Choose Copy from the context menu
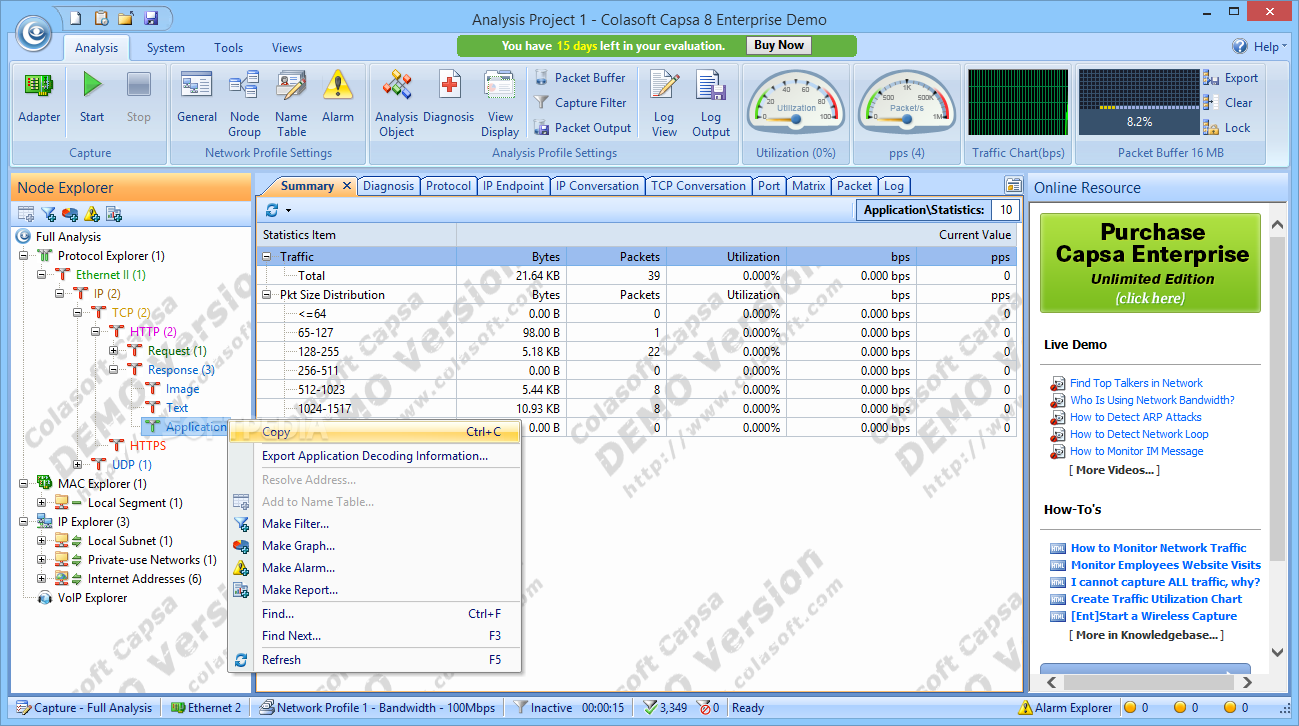Screen dimensions: 1299x726 click(x=375, y=432)
